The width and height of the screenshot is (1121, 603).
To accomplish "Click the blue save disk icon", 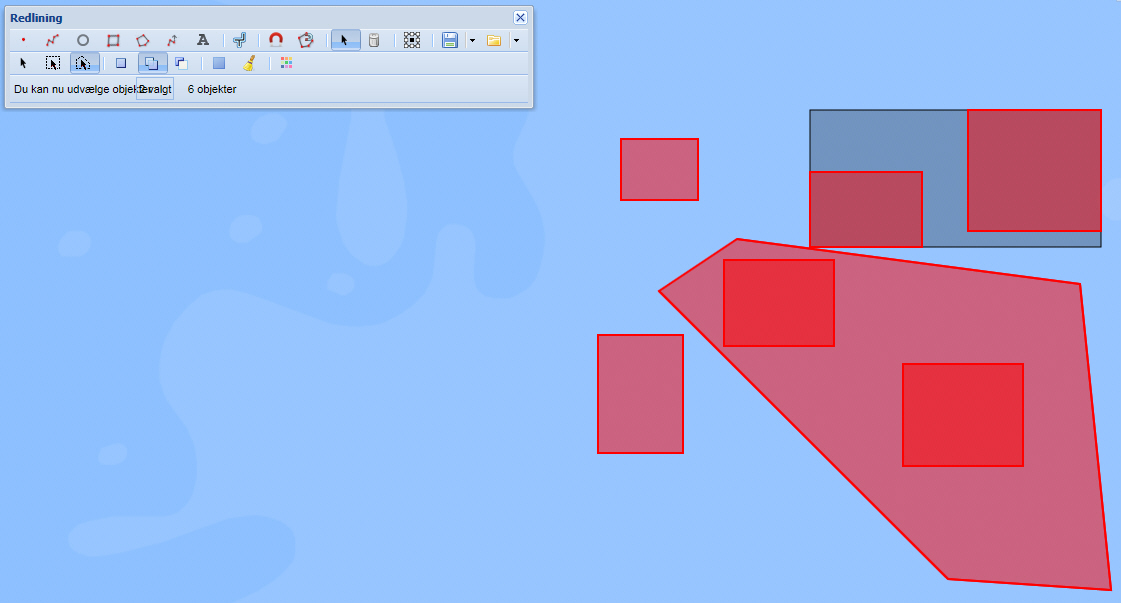I will (x=450, y=40).
